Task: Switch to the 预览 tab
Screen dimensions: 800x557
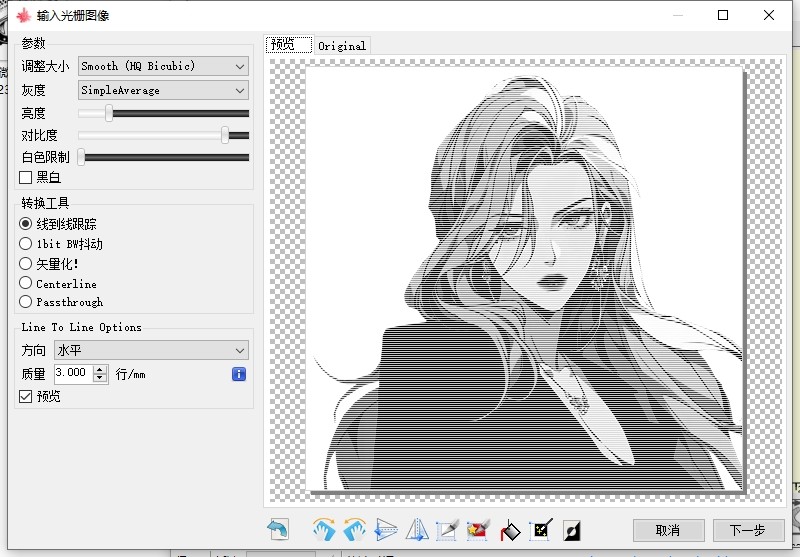Action: click(289, 45)
